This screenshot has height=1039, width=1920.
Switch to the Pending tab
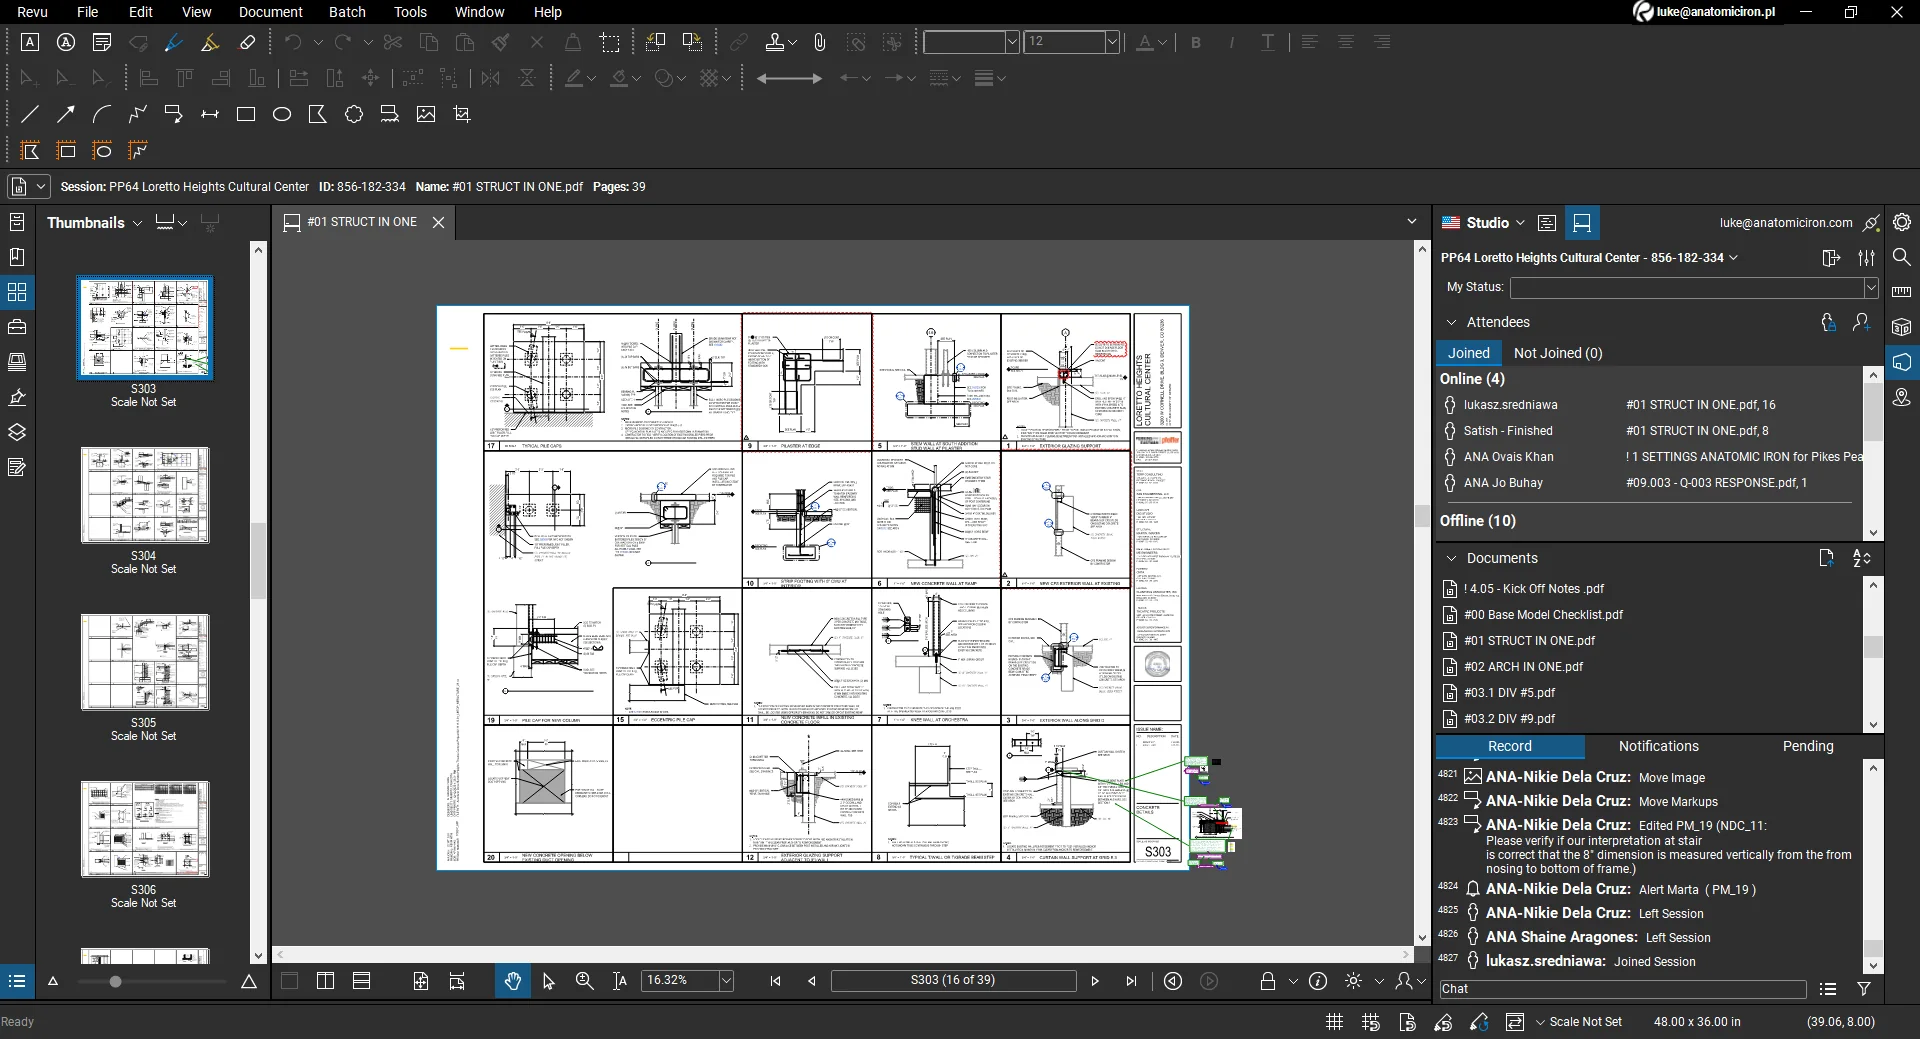pos(1808,746)
